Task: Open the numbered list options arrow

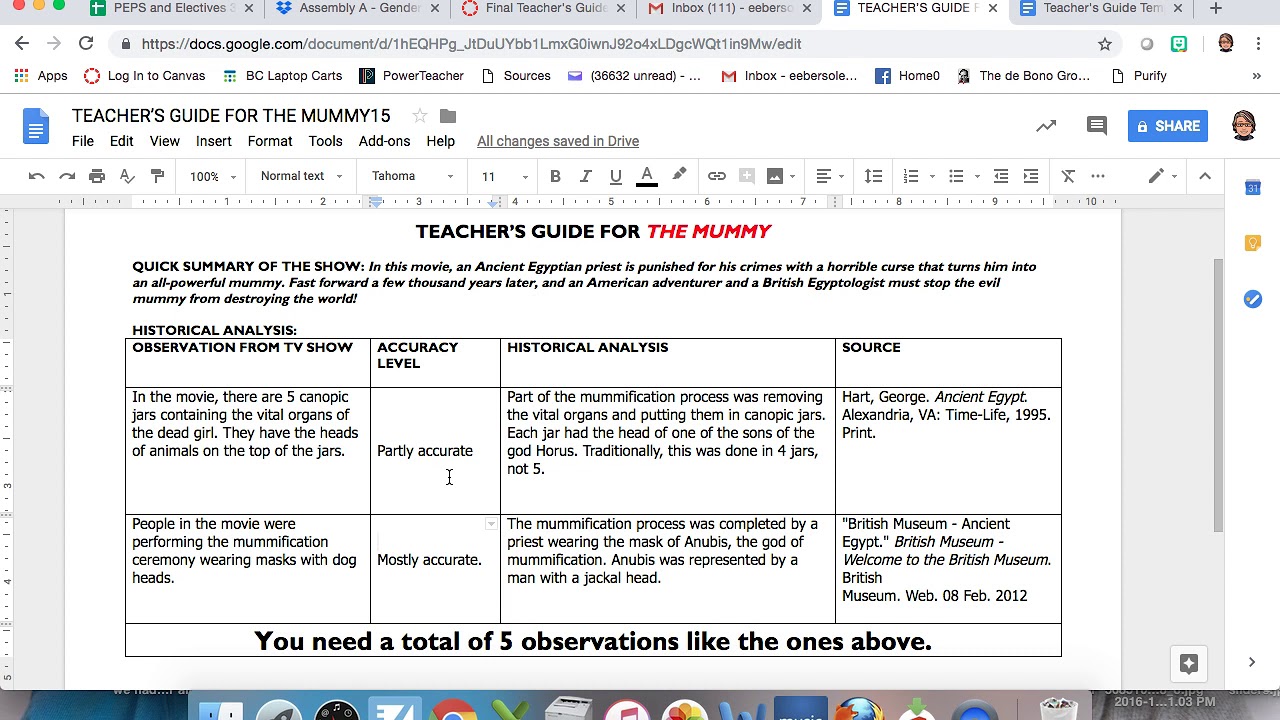Action: pos(932,177)
